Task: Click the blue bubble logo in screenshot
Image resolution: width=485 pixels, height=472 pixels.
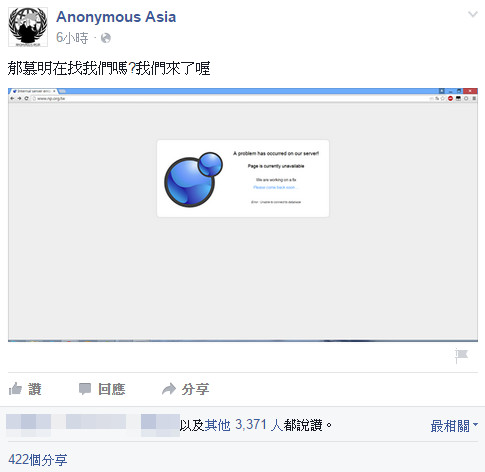Action: click(x=193, y=179)
